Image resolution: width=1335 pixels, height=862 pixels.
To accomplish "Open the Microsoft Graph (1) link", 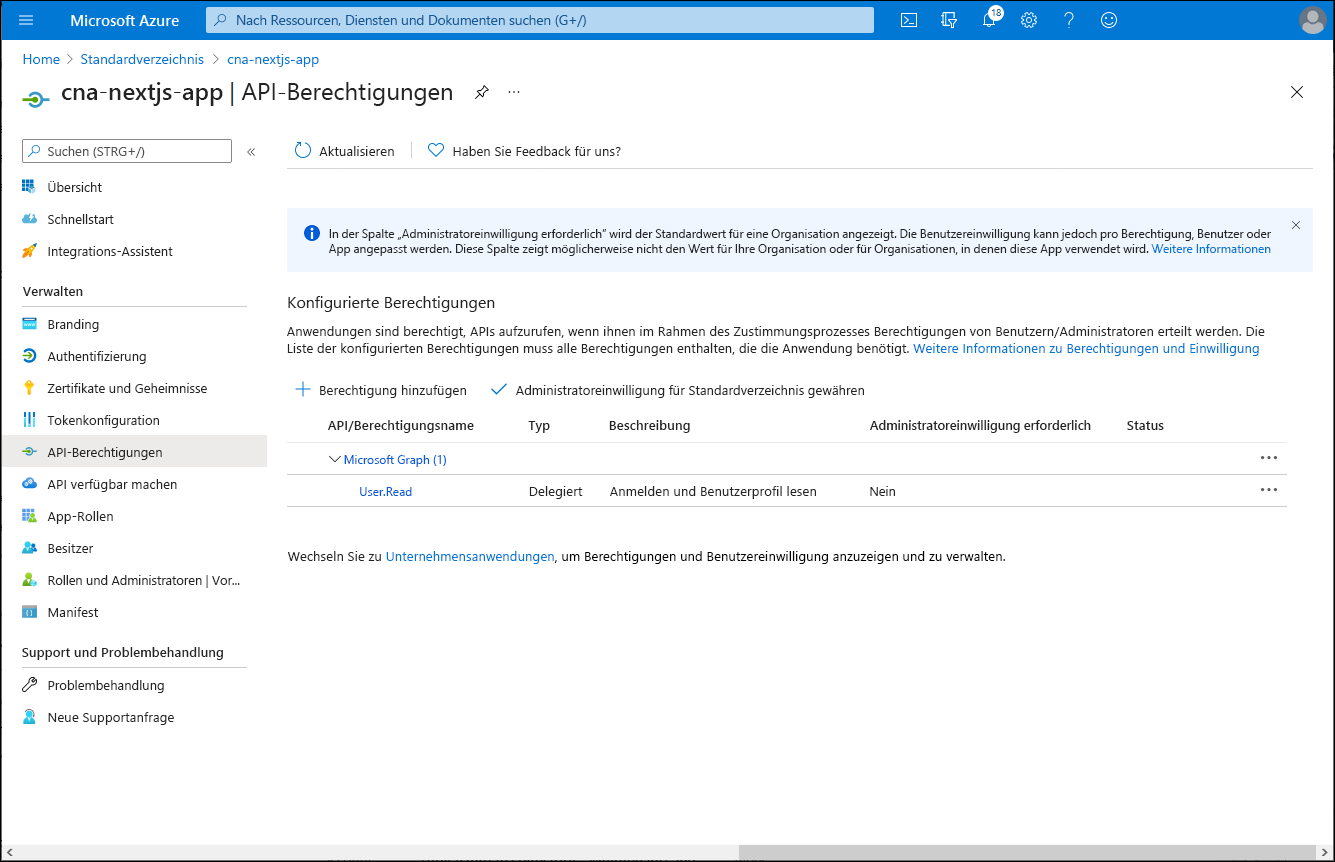I will (395, 460).
